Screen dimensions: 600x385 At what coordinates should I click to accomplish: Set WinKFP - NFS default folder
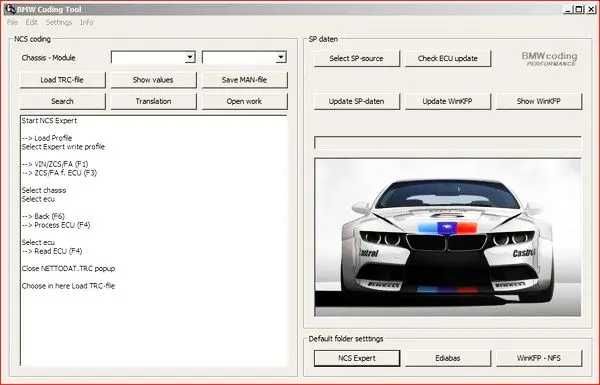point(539,358)
